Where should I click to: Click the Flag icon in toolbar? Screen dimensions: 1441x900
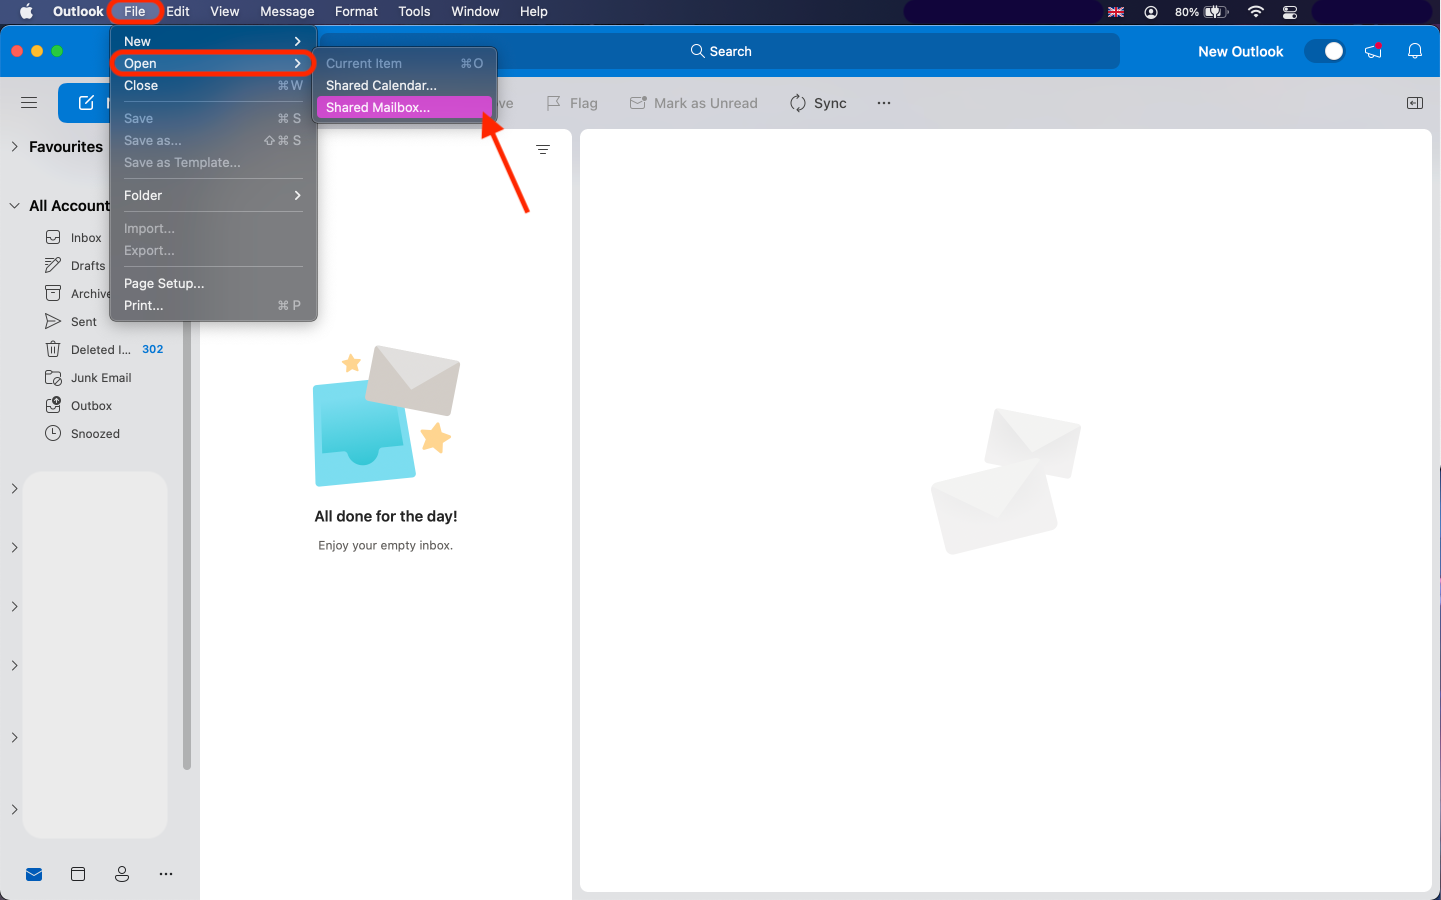click(554, 103)
